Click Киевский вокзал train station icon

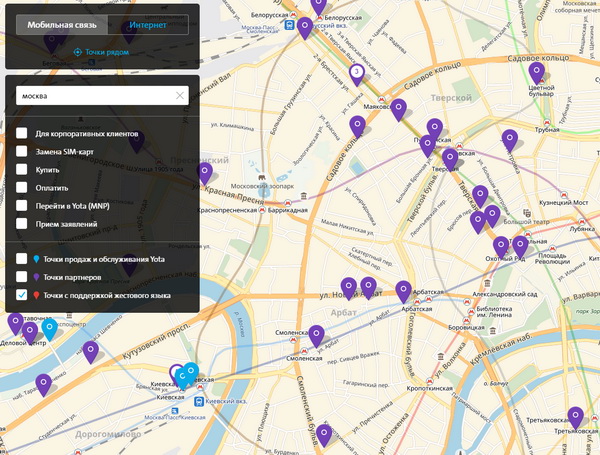[x=199, y=401]
